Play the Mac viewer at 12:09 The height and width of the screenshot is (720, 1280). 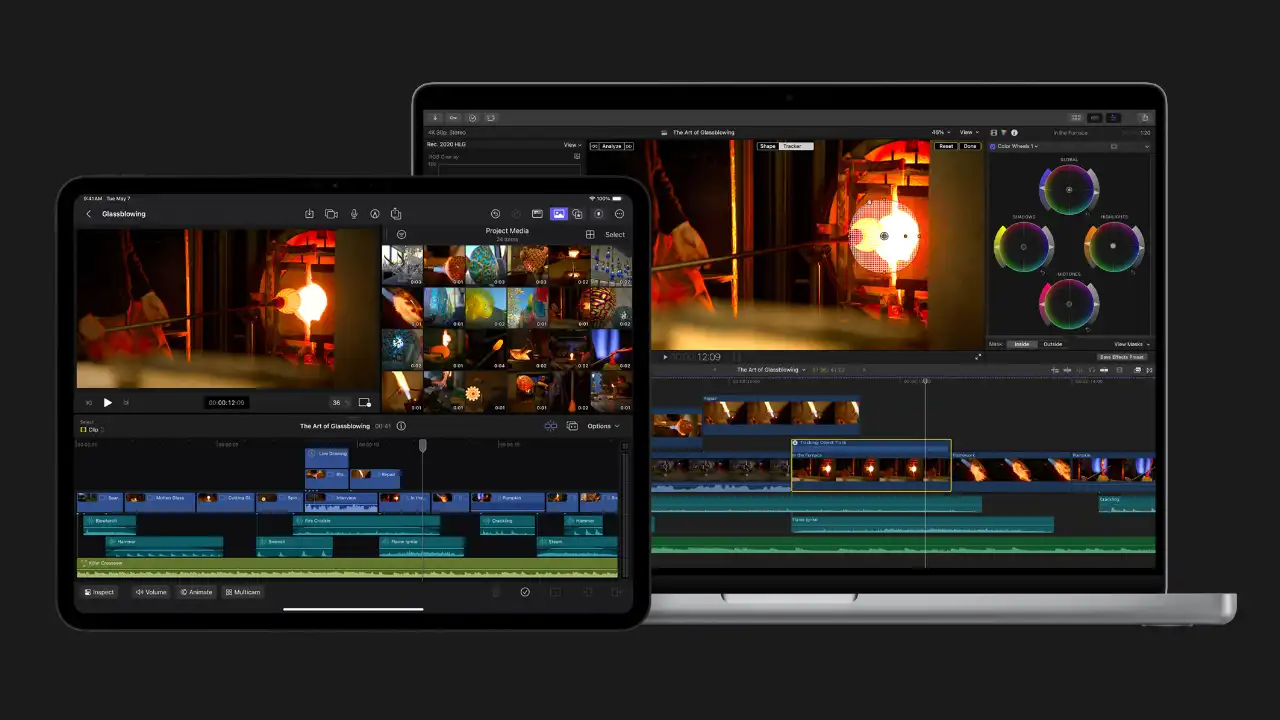tap(665, 357)
